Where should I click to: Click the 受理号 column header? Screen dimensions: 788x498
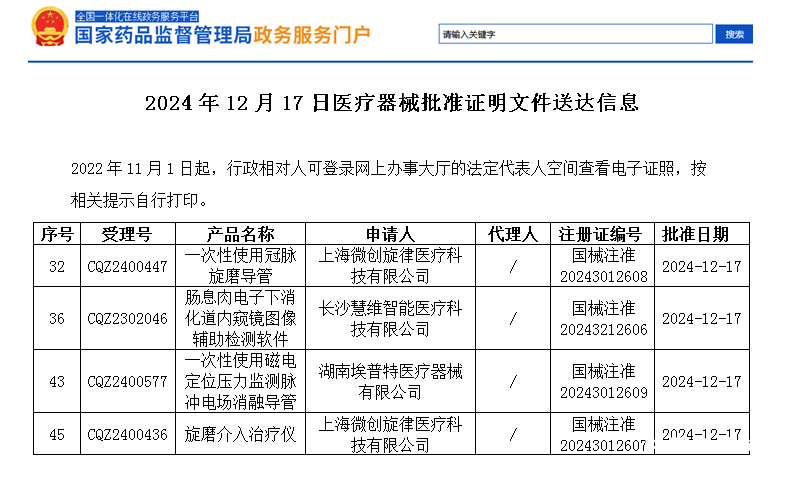[x=127, y=234]
